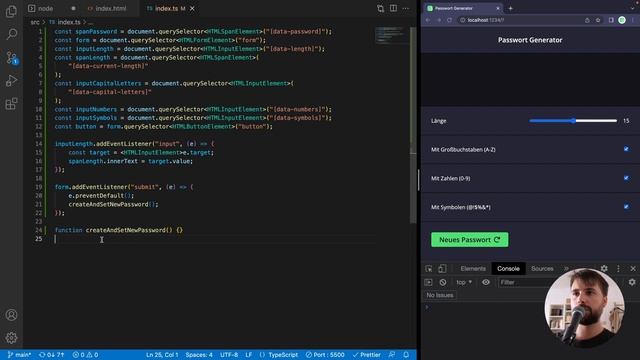Create a live expression with eye icon

click(486, 282)
